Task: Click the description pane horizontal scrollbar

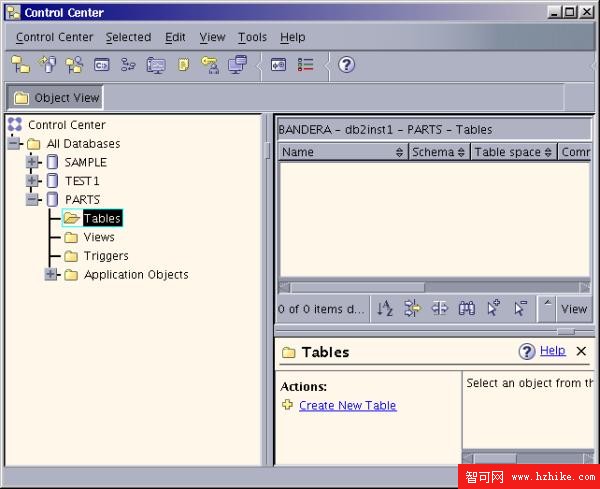Action: coord(495,458)
